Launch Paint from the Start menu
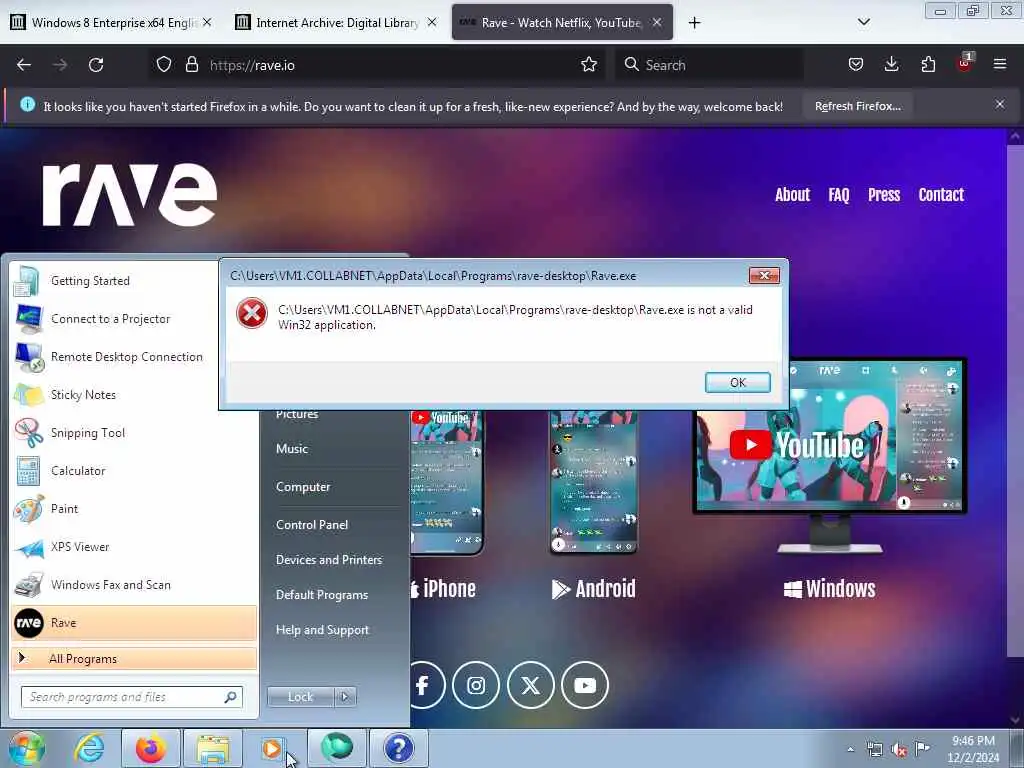The width and height of the screenshot is (1024, 768). [x=134, y=509]
